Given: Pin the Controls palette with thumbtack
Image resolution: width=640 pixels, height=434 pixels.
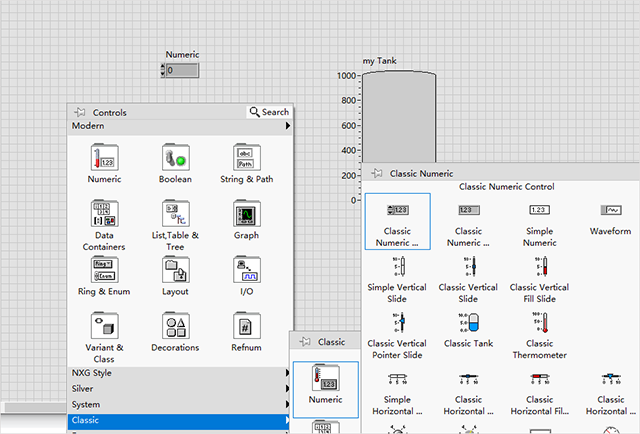Looking at the screenshot, I should point(80,113).
